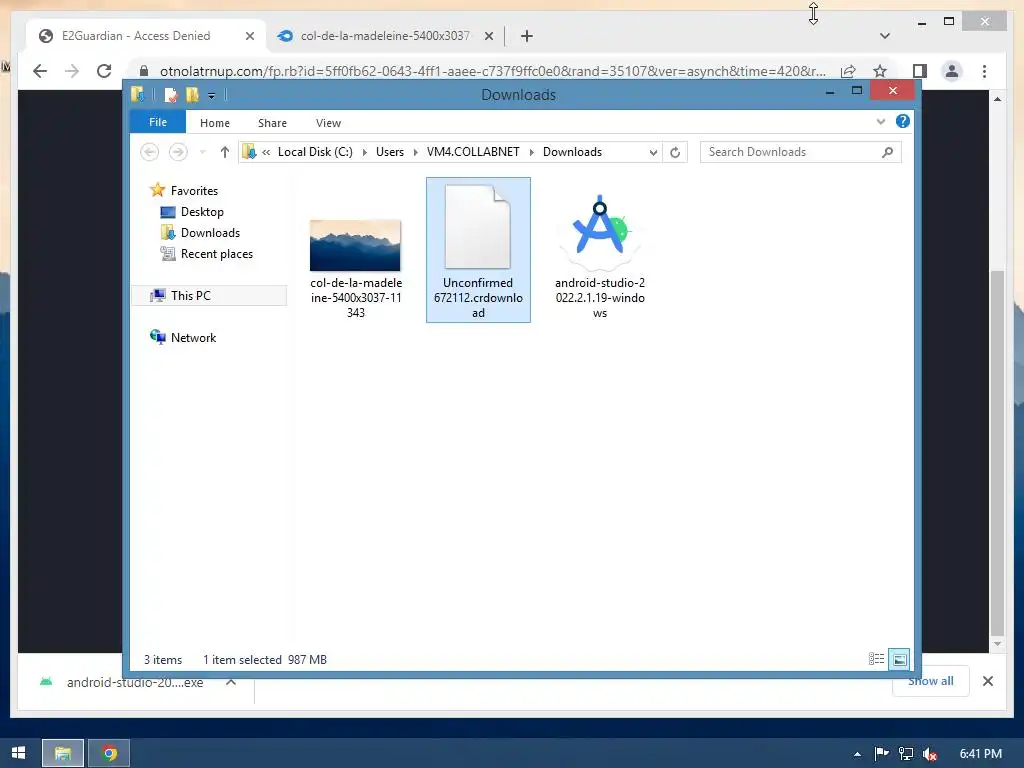Open the Share ribbon tab
1024x768 pixels.
click(272, 123)
